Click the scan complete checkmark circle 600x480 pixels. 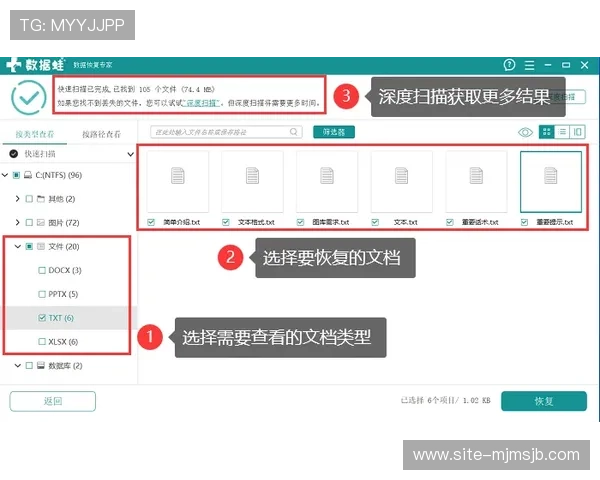coord(29,98)
